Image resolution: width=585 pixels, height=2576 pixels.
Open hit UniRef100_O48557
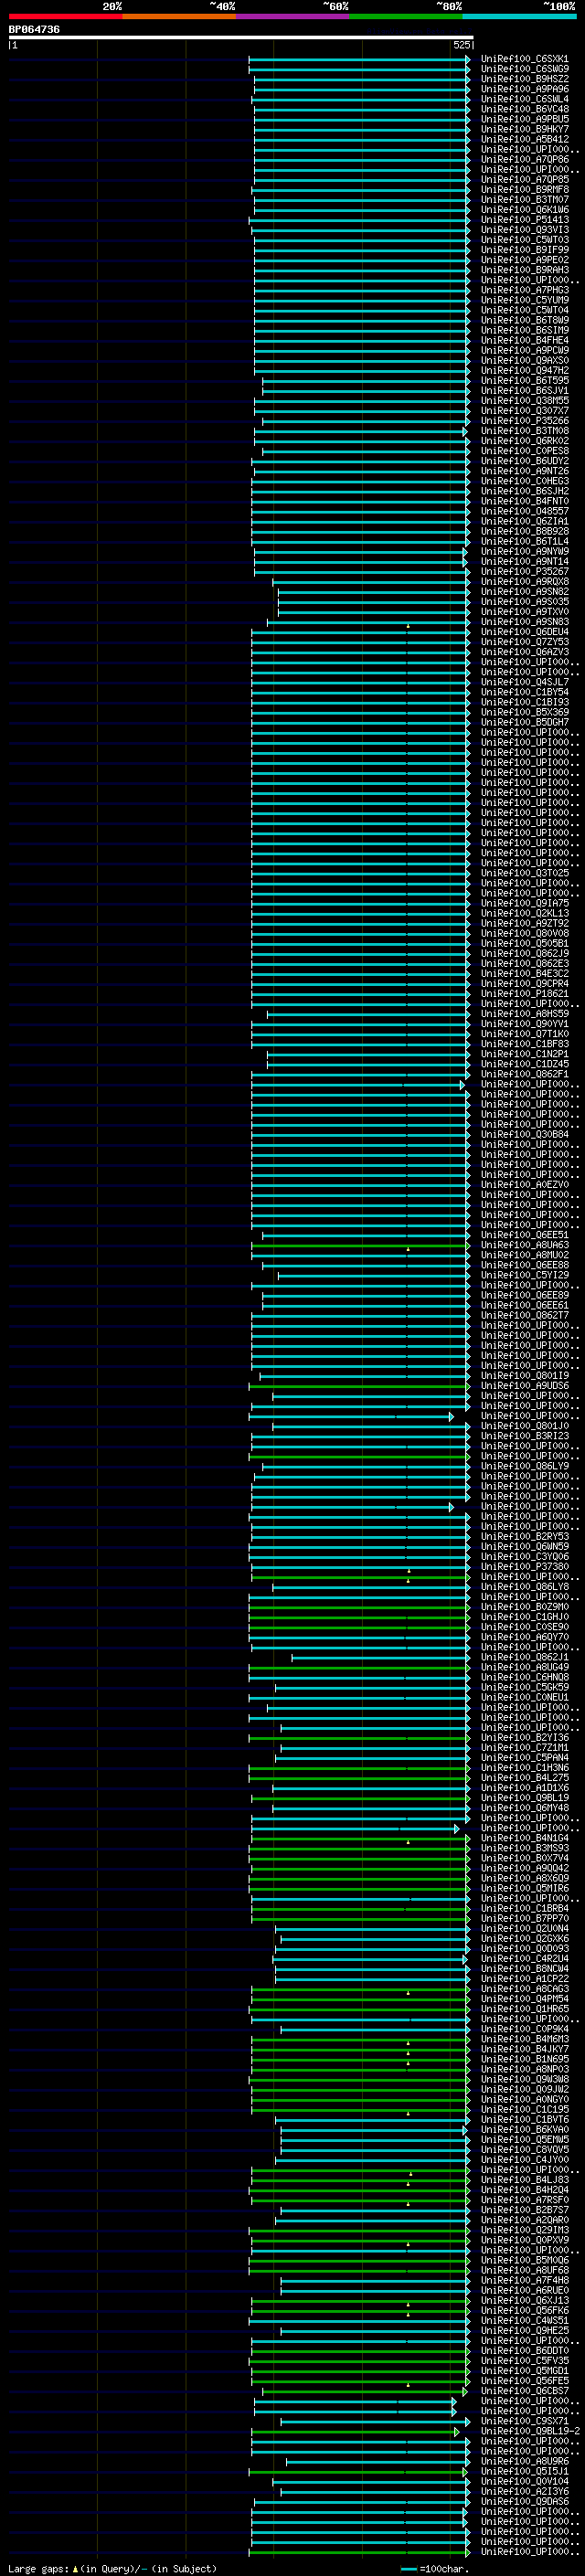pos(525,511)
